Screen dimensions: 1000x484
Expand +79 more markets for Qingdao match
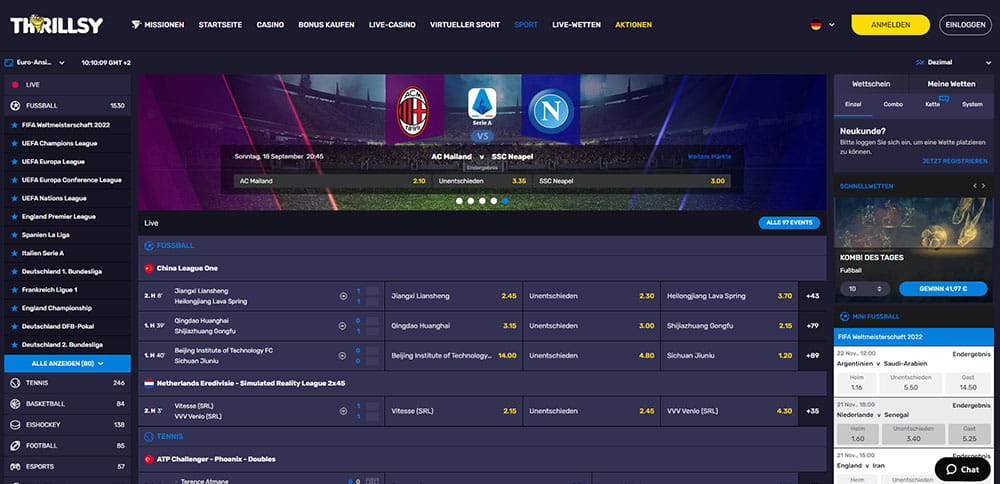click(x=812, y=326)
